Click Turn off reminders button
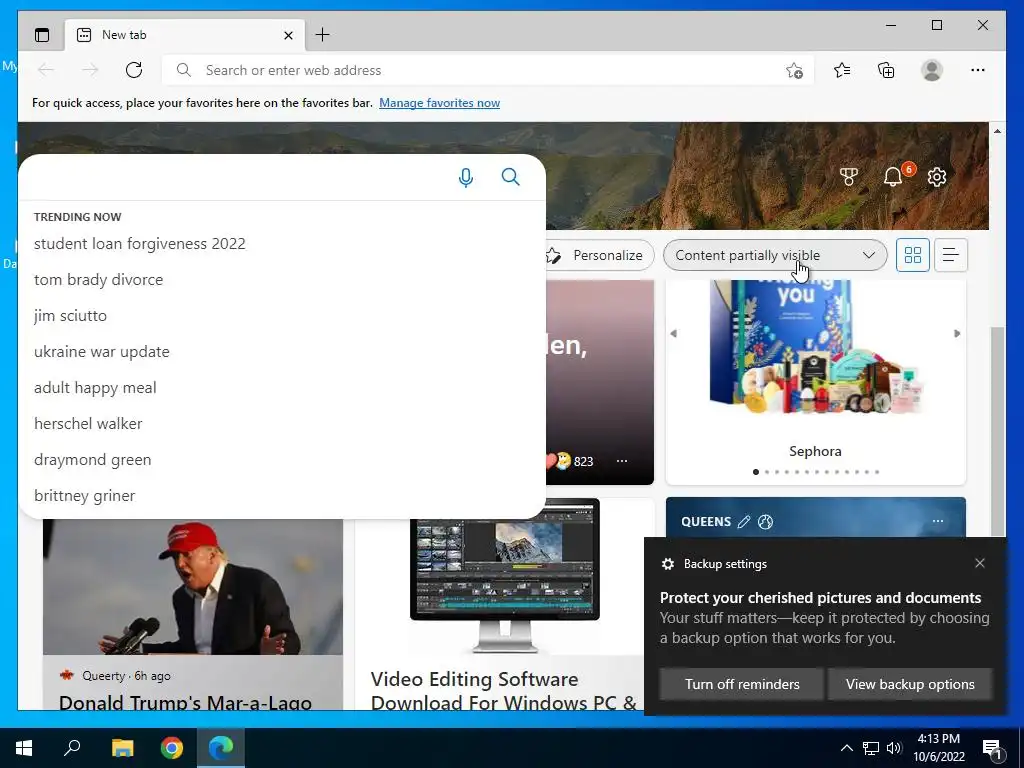This screenshot has width=1024, height=768. pyautogui.click(x=742, y=684)
